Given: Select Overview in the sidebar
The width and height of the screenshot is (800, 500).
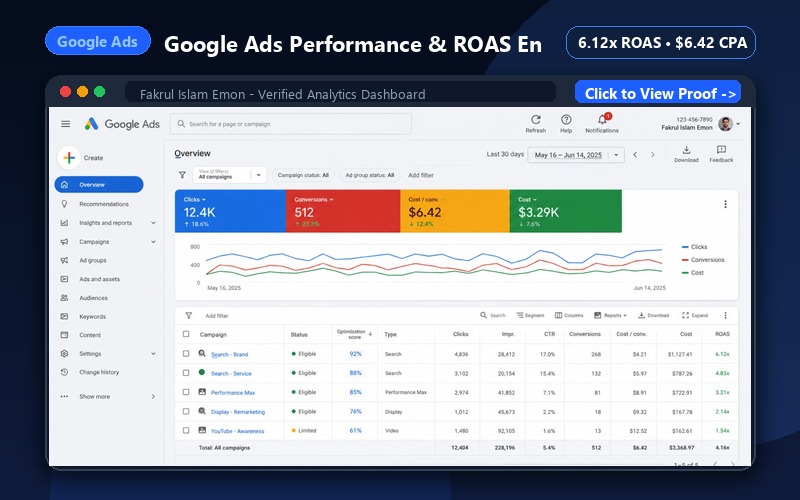Looking at the screenshot, I should pyautogui.click(x=99, y=185).
